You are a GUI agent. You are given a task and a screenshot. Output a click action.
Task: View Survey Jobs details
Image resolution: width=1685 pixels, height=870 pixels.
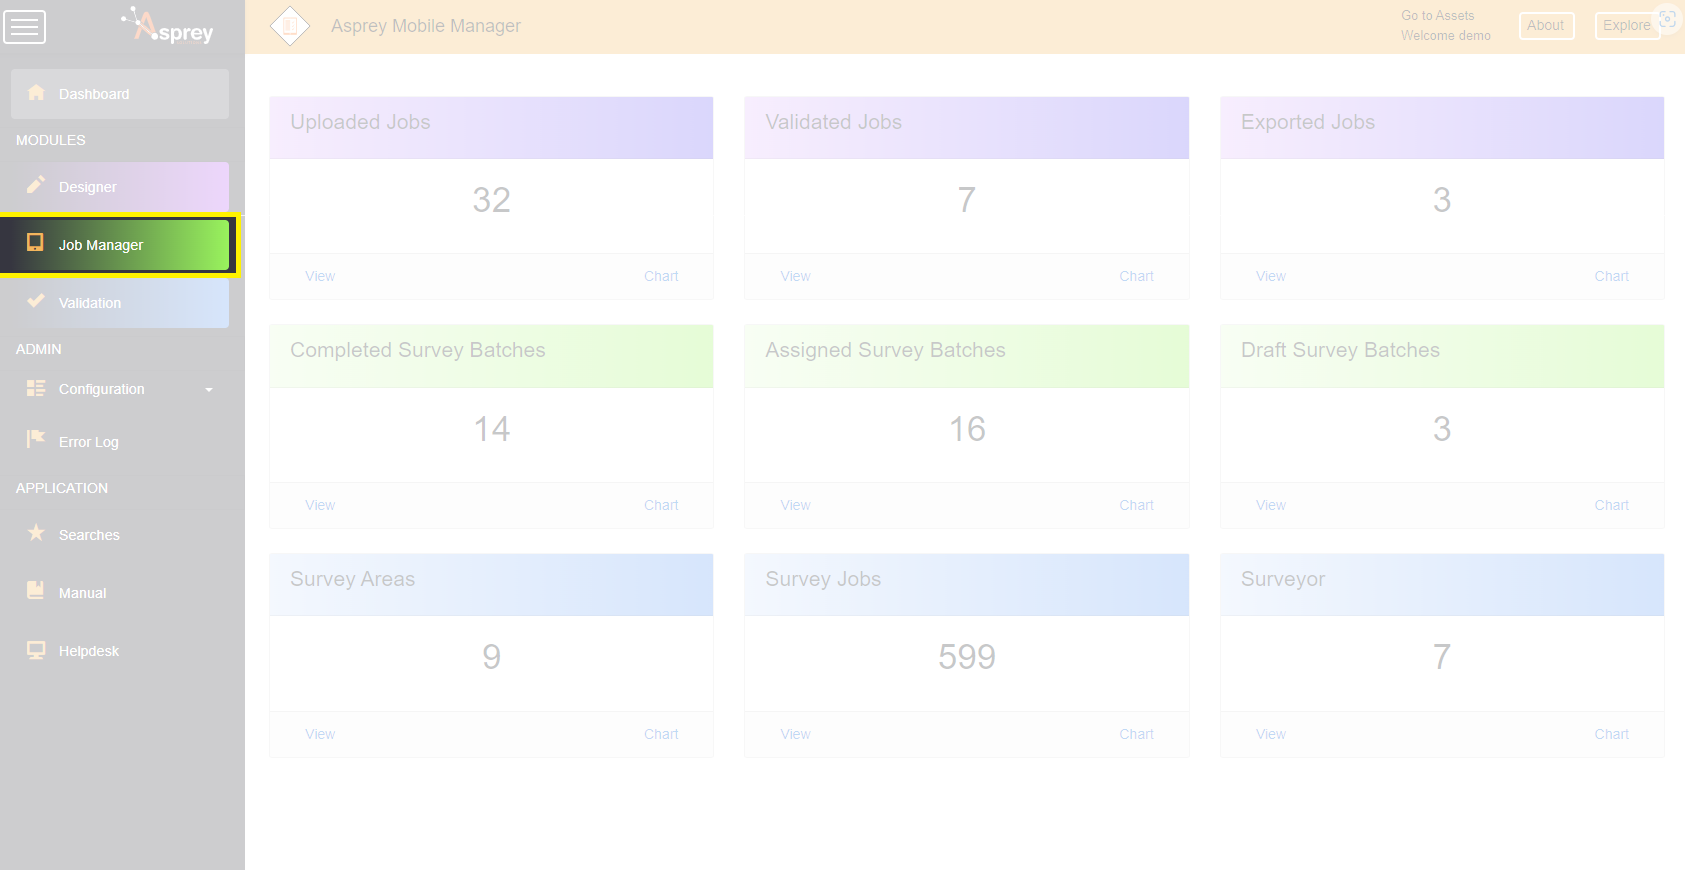pos(795,734)
